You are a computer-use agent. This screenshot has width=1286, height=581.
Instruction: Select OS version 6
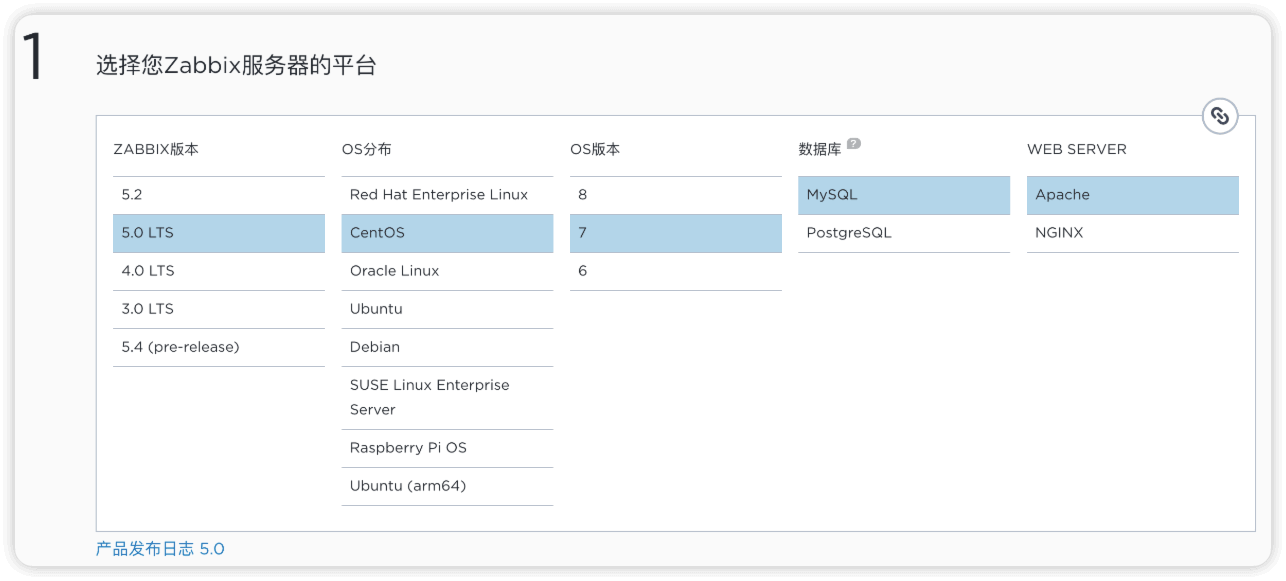[x=676, y=271]
